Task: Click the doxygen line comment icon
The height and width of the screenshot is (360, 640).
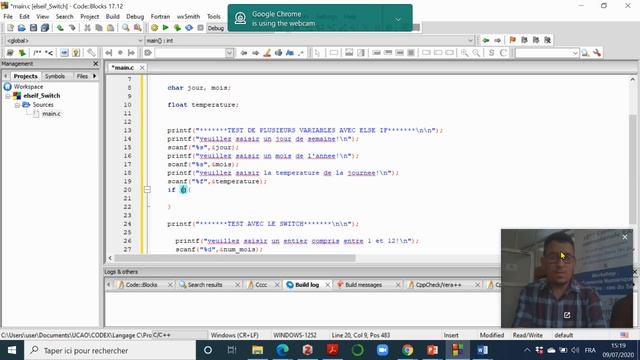Action: point(49,53)
